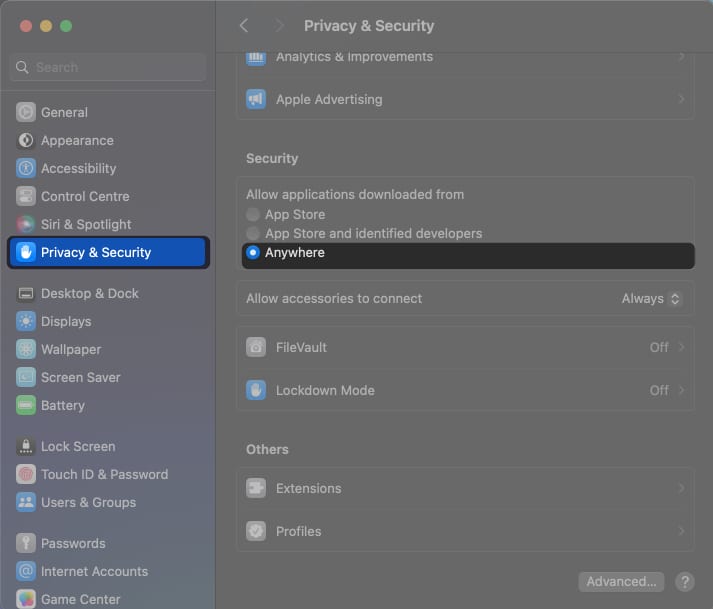Click the Lockdown Mode hand icon
Screen dimensions: 713x609
[256, 390]
